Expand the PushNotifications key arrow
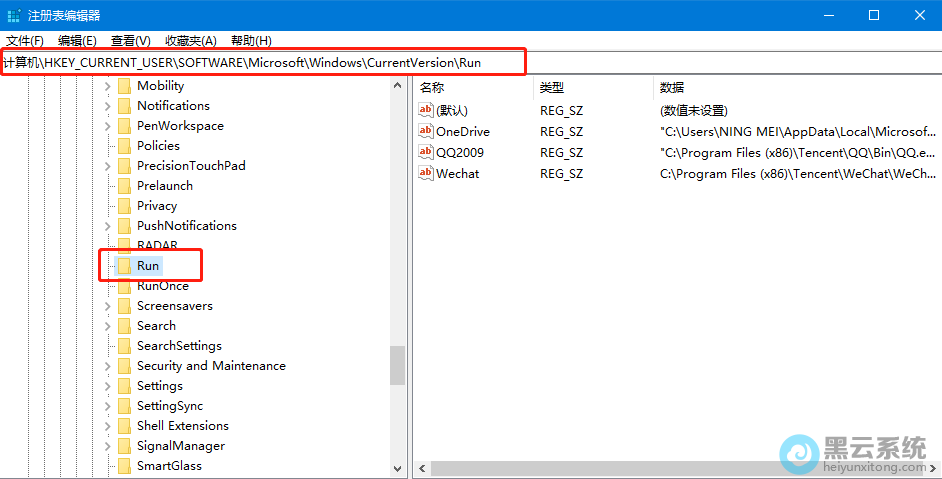Viewport: 942px width, 479px height. pos(108,226)
